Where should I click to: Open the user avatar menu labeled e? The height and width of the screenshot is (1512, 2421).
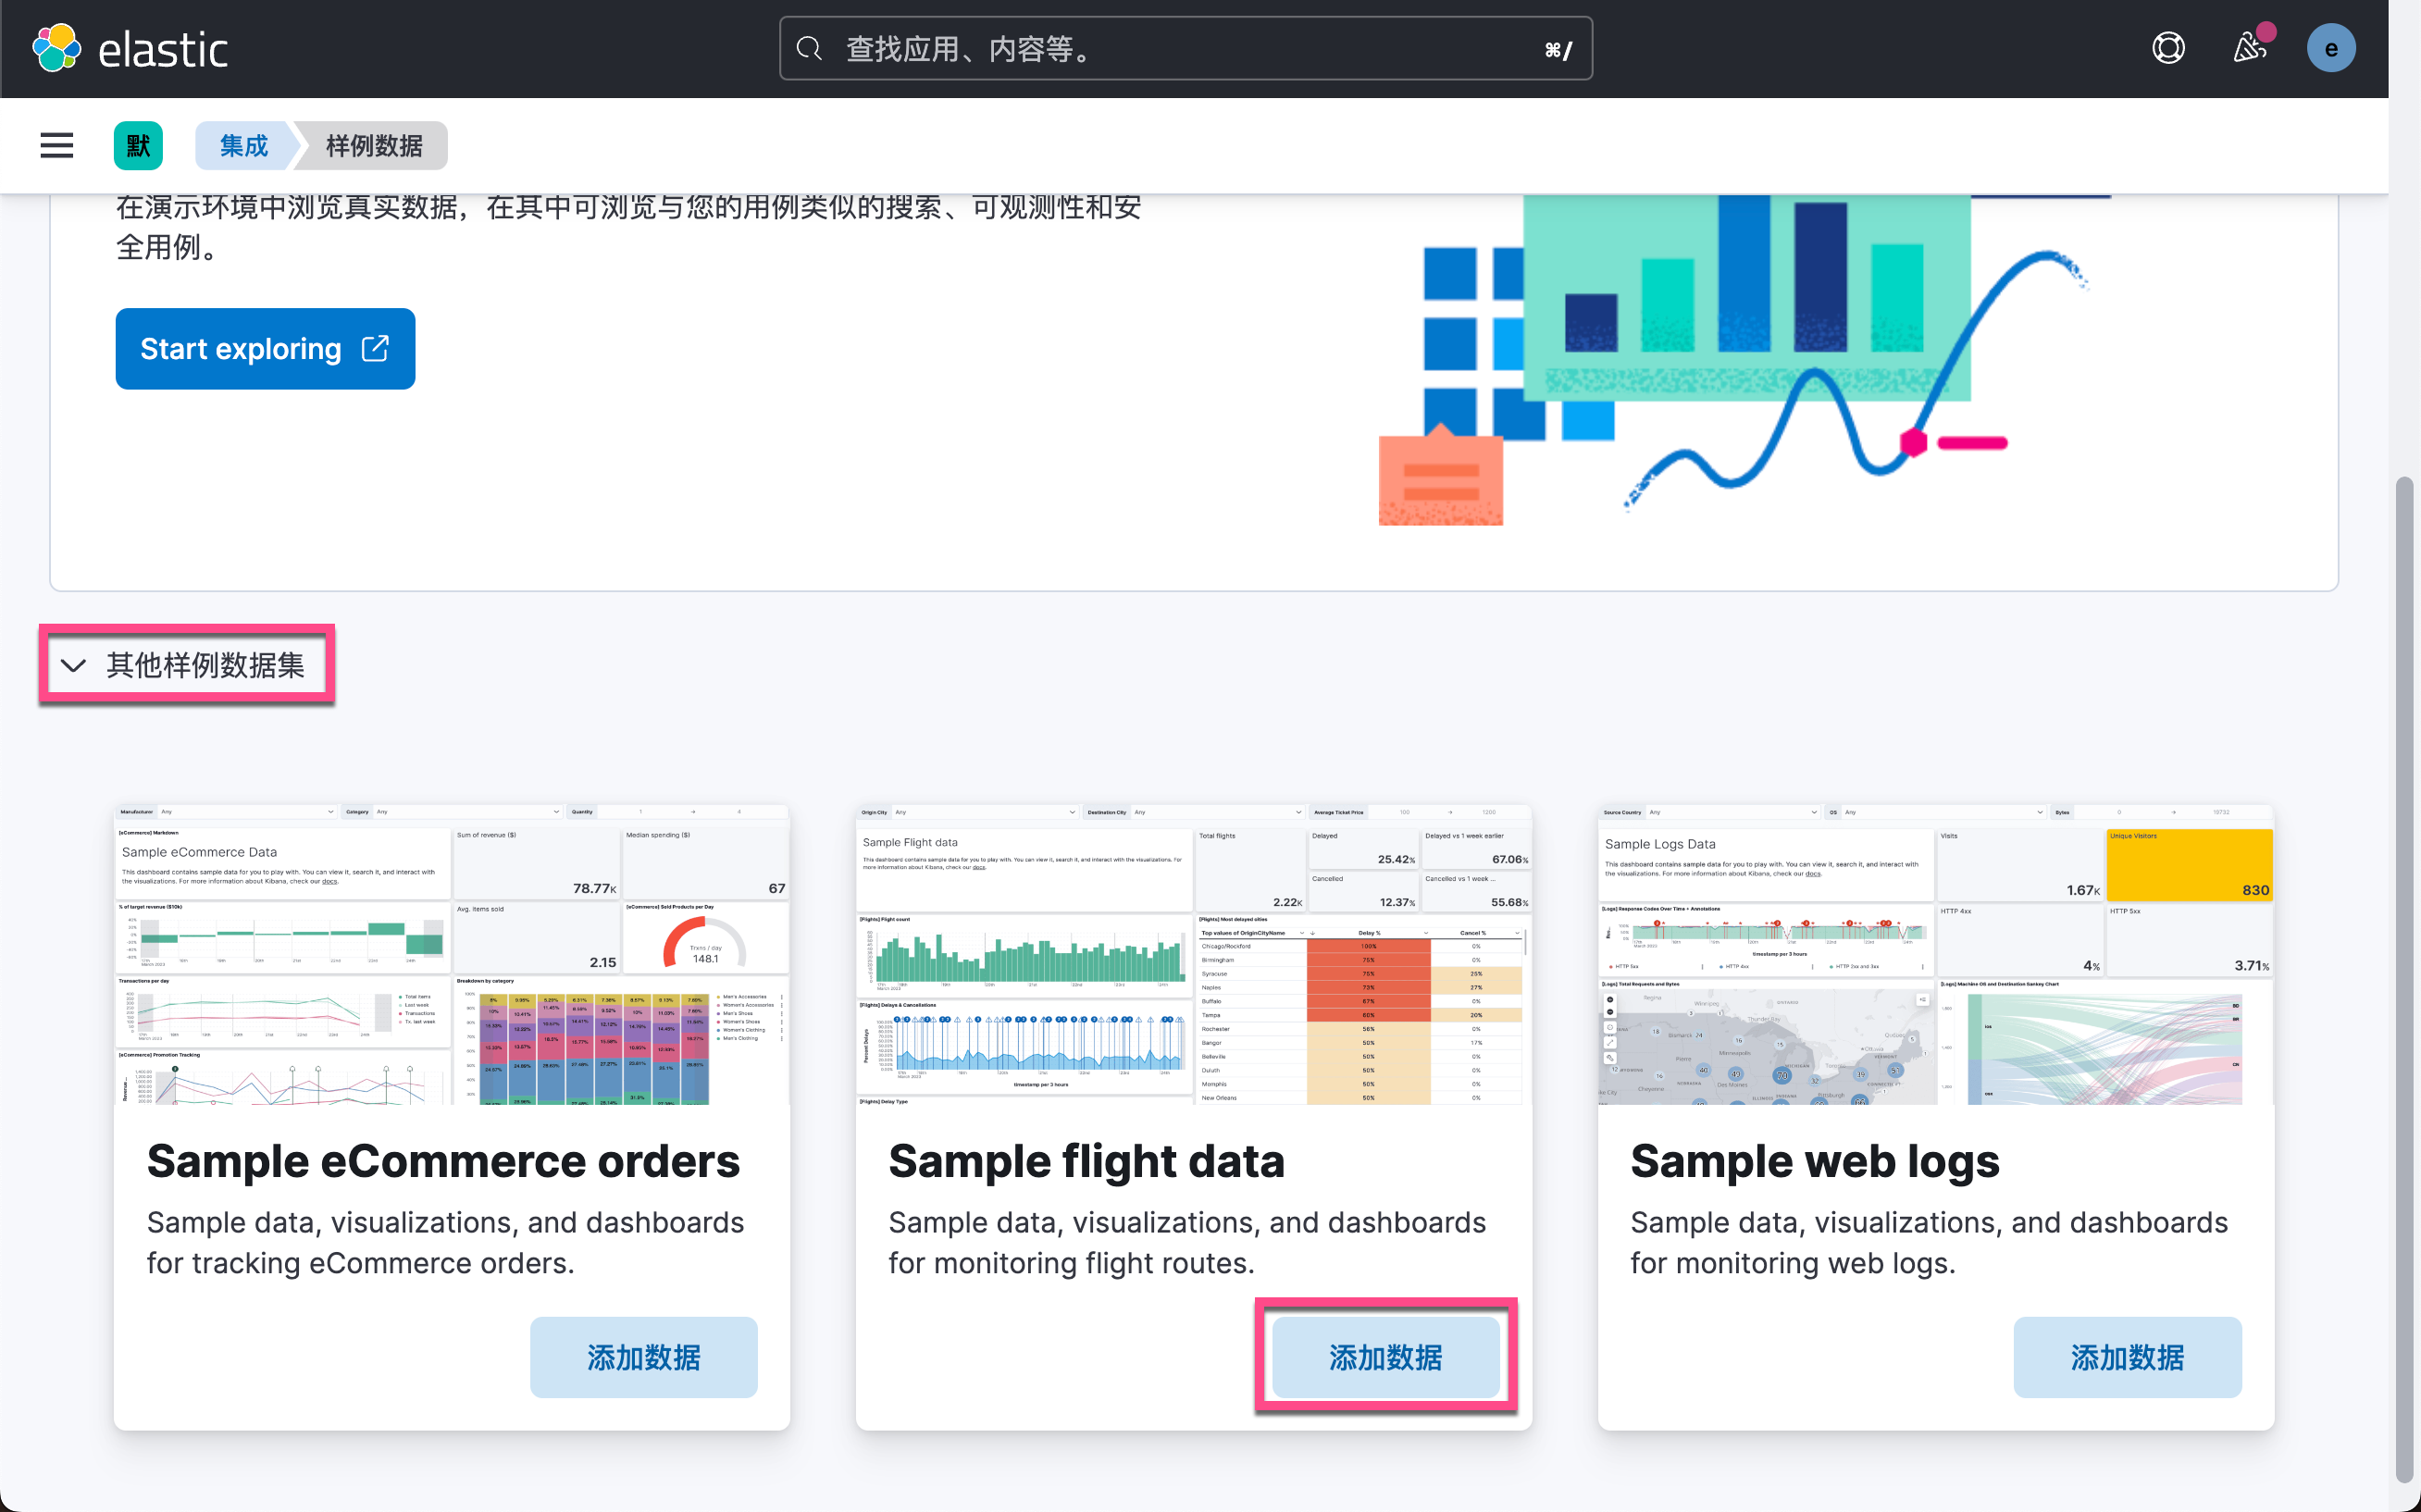tap(2331, 47)
